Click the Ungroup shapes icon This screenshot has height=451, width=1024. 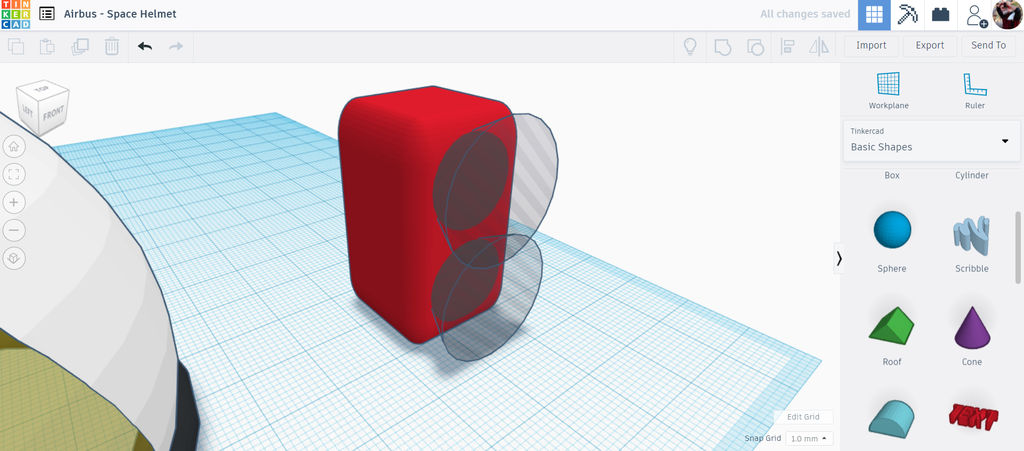coord(755,46)
